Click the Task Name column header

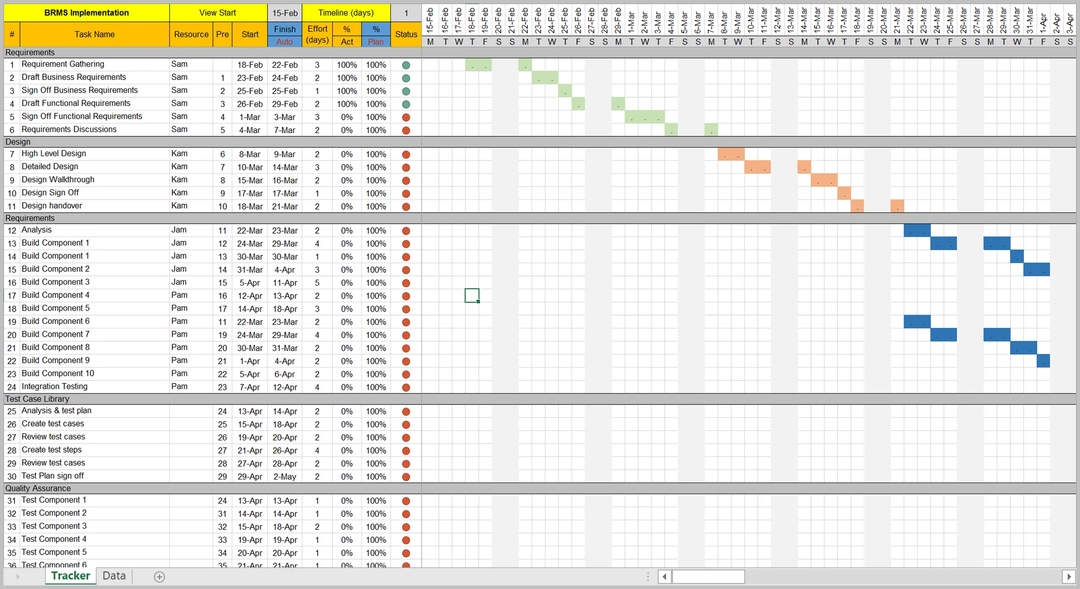(95, 34)
